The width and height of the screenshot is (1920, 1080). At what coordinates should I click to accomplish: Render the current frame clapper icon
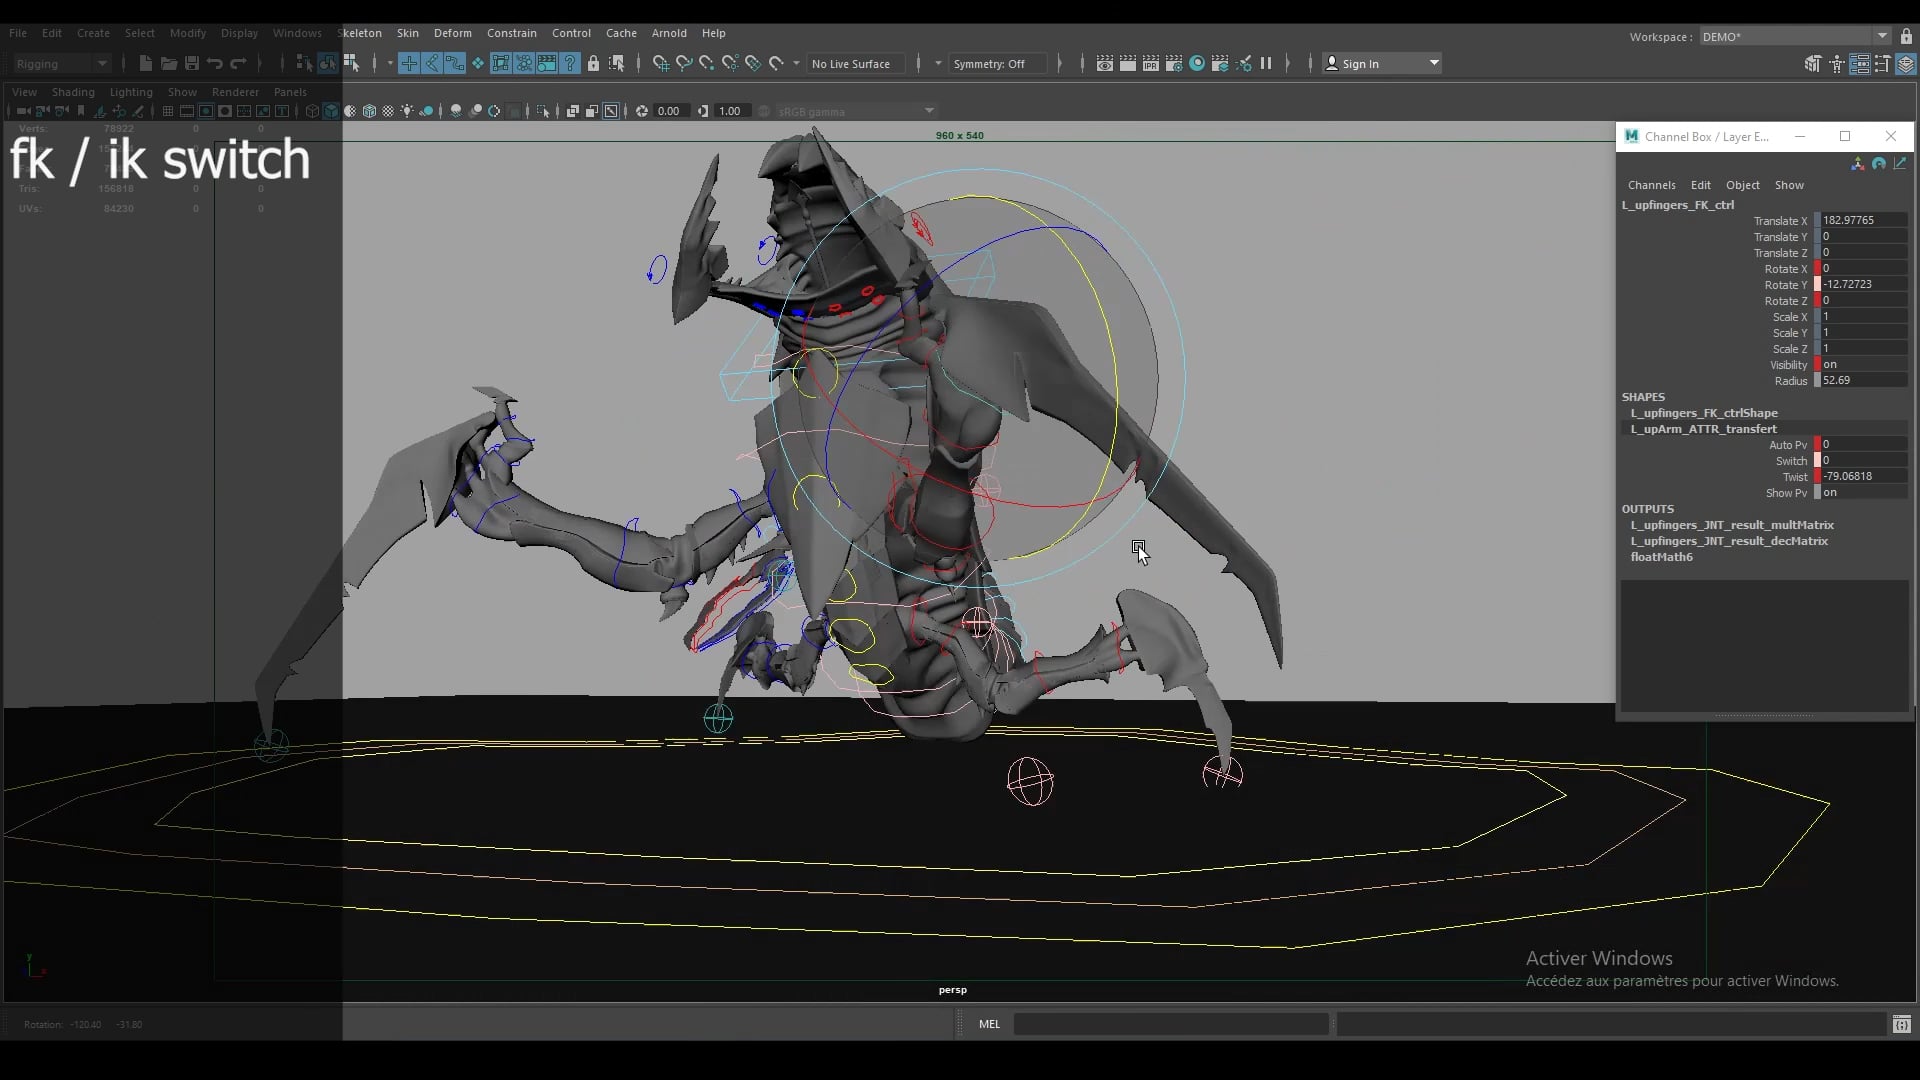tap(1128, 63)
